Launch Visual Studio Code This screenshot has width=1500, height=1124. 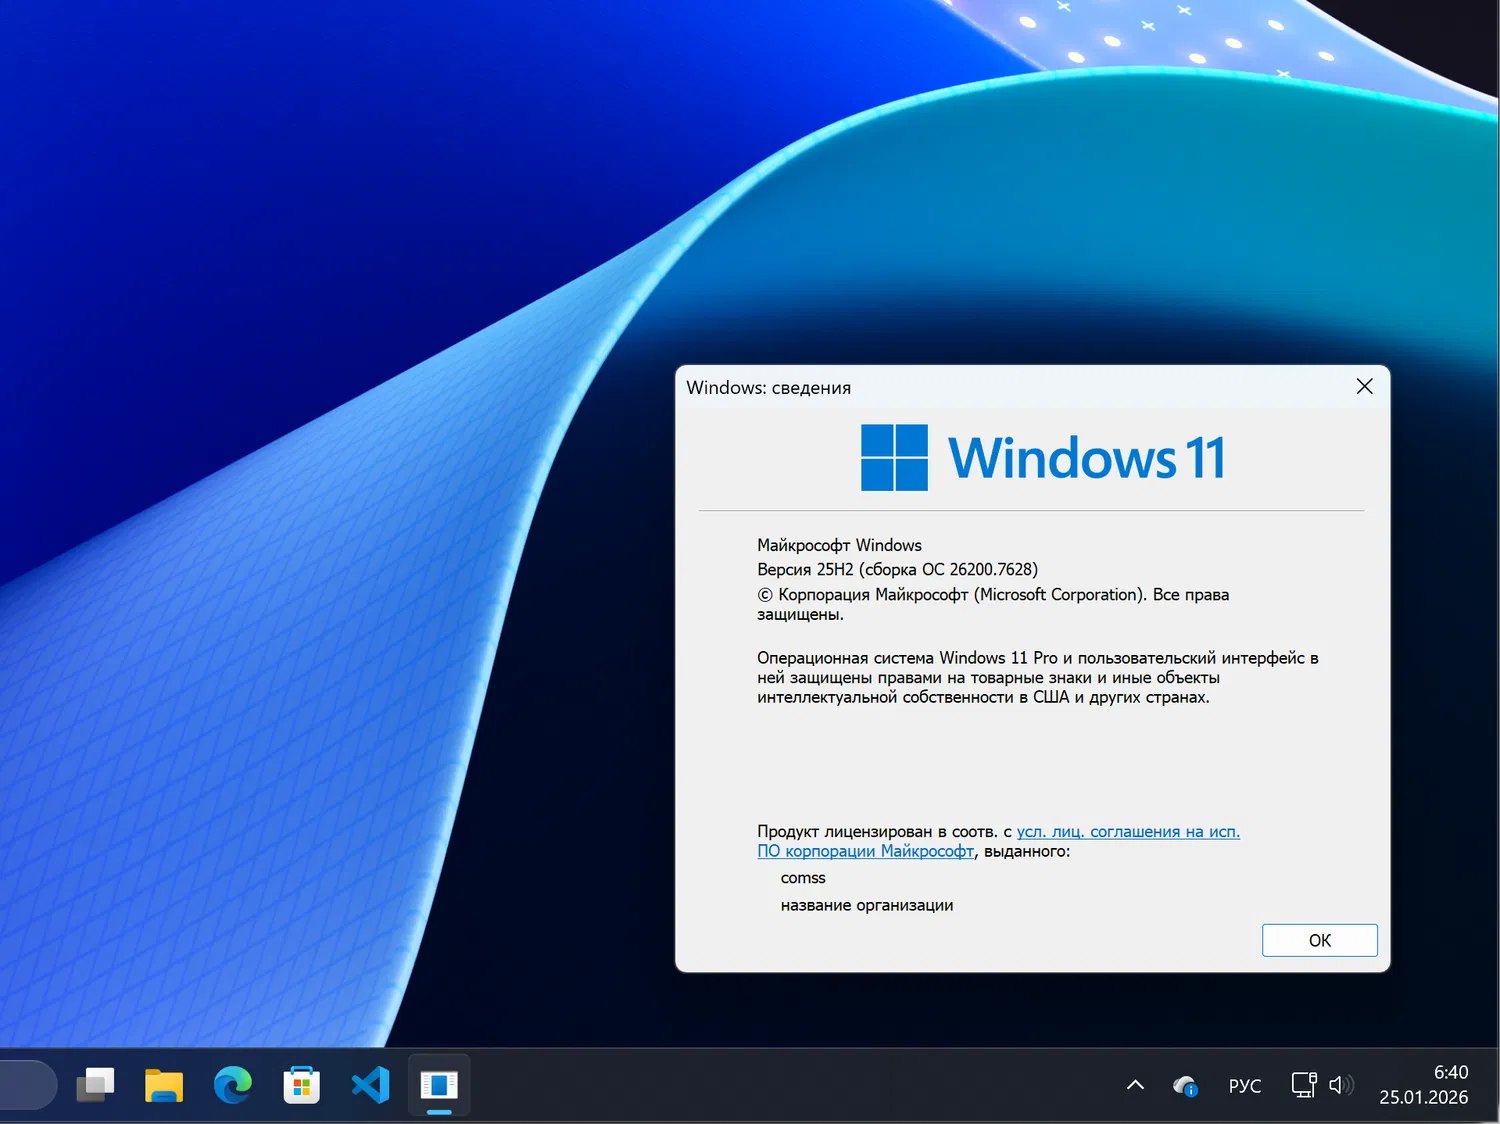tap(370, 1085)
